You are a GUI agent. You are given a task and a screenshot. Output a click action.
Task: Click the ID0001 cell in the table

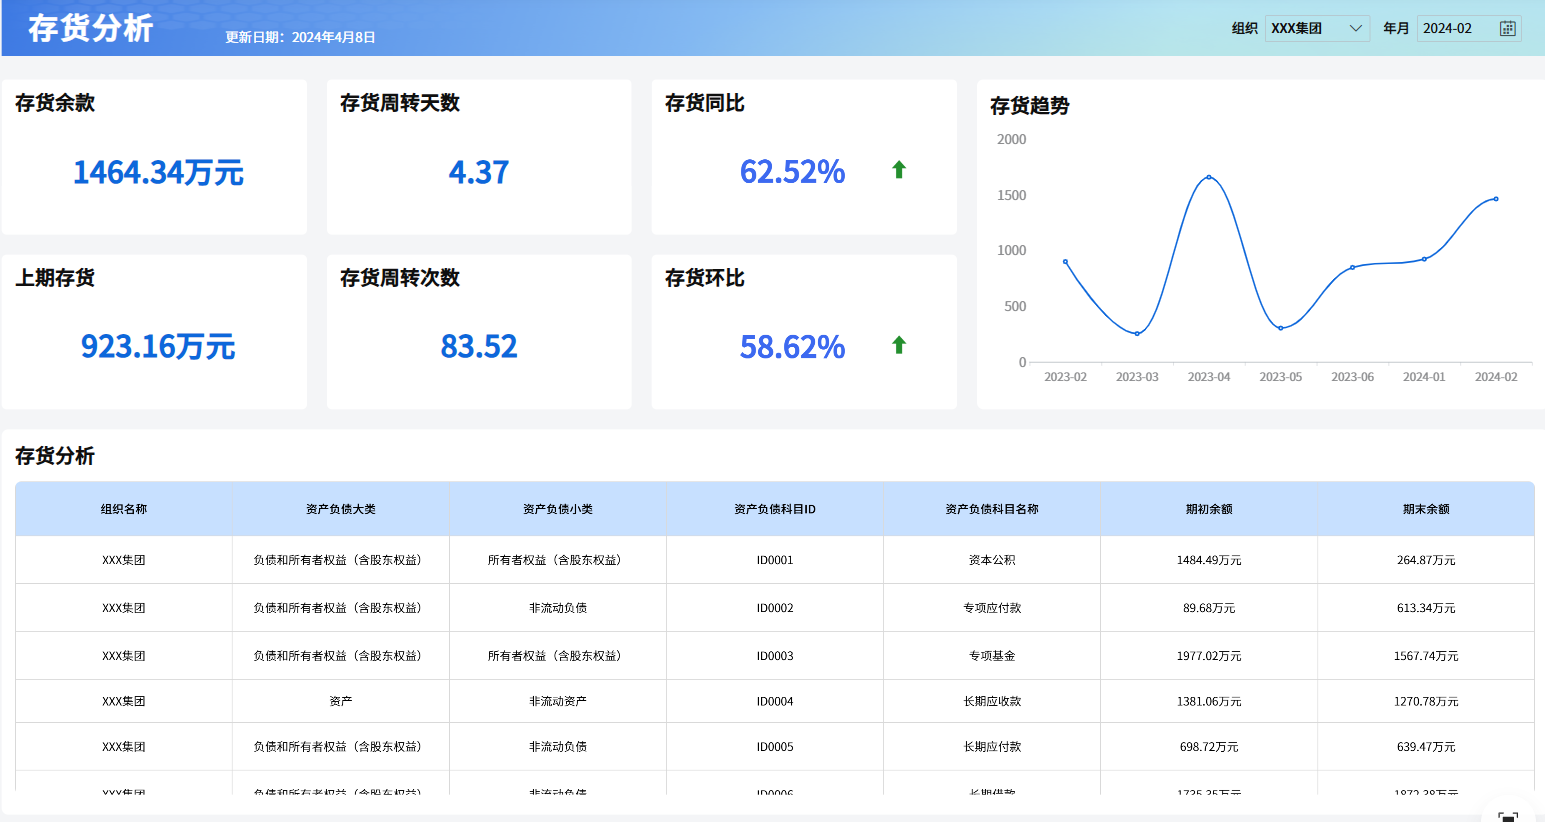click(775, 560)
